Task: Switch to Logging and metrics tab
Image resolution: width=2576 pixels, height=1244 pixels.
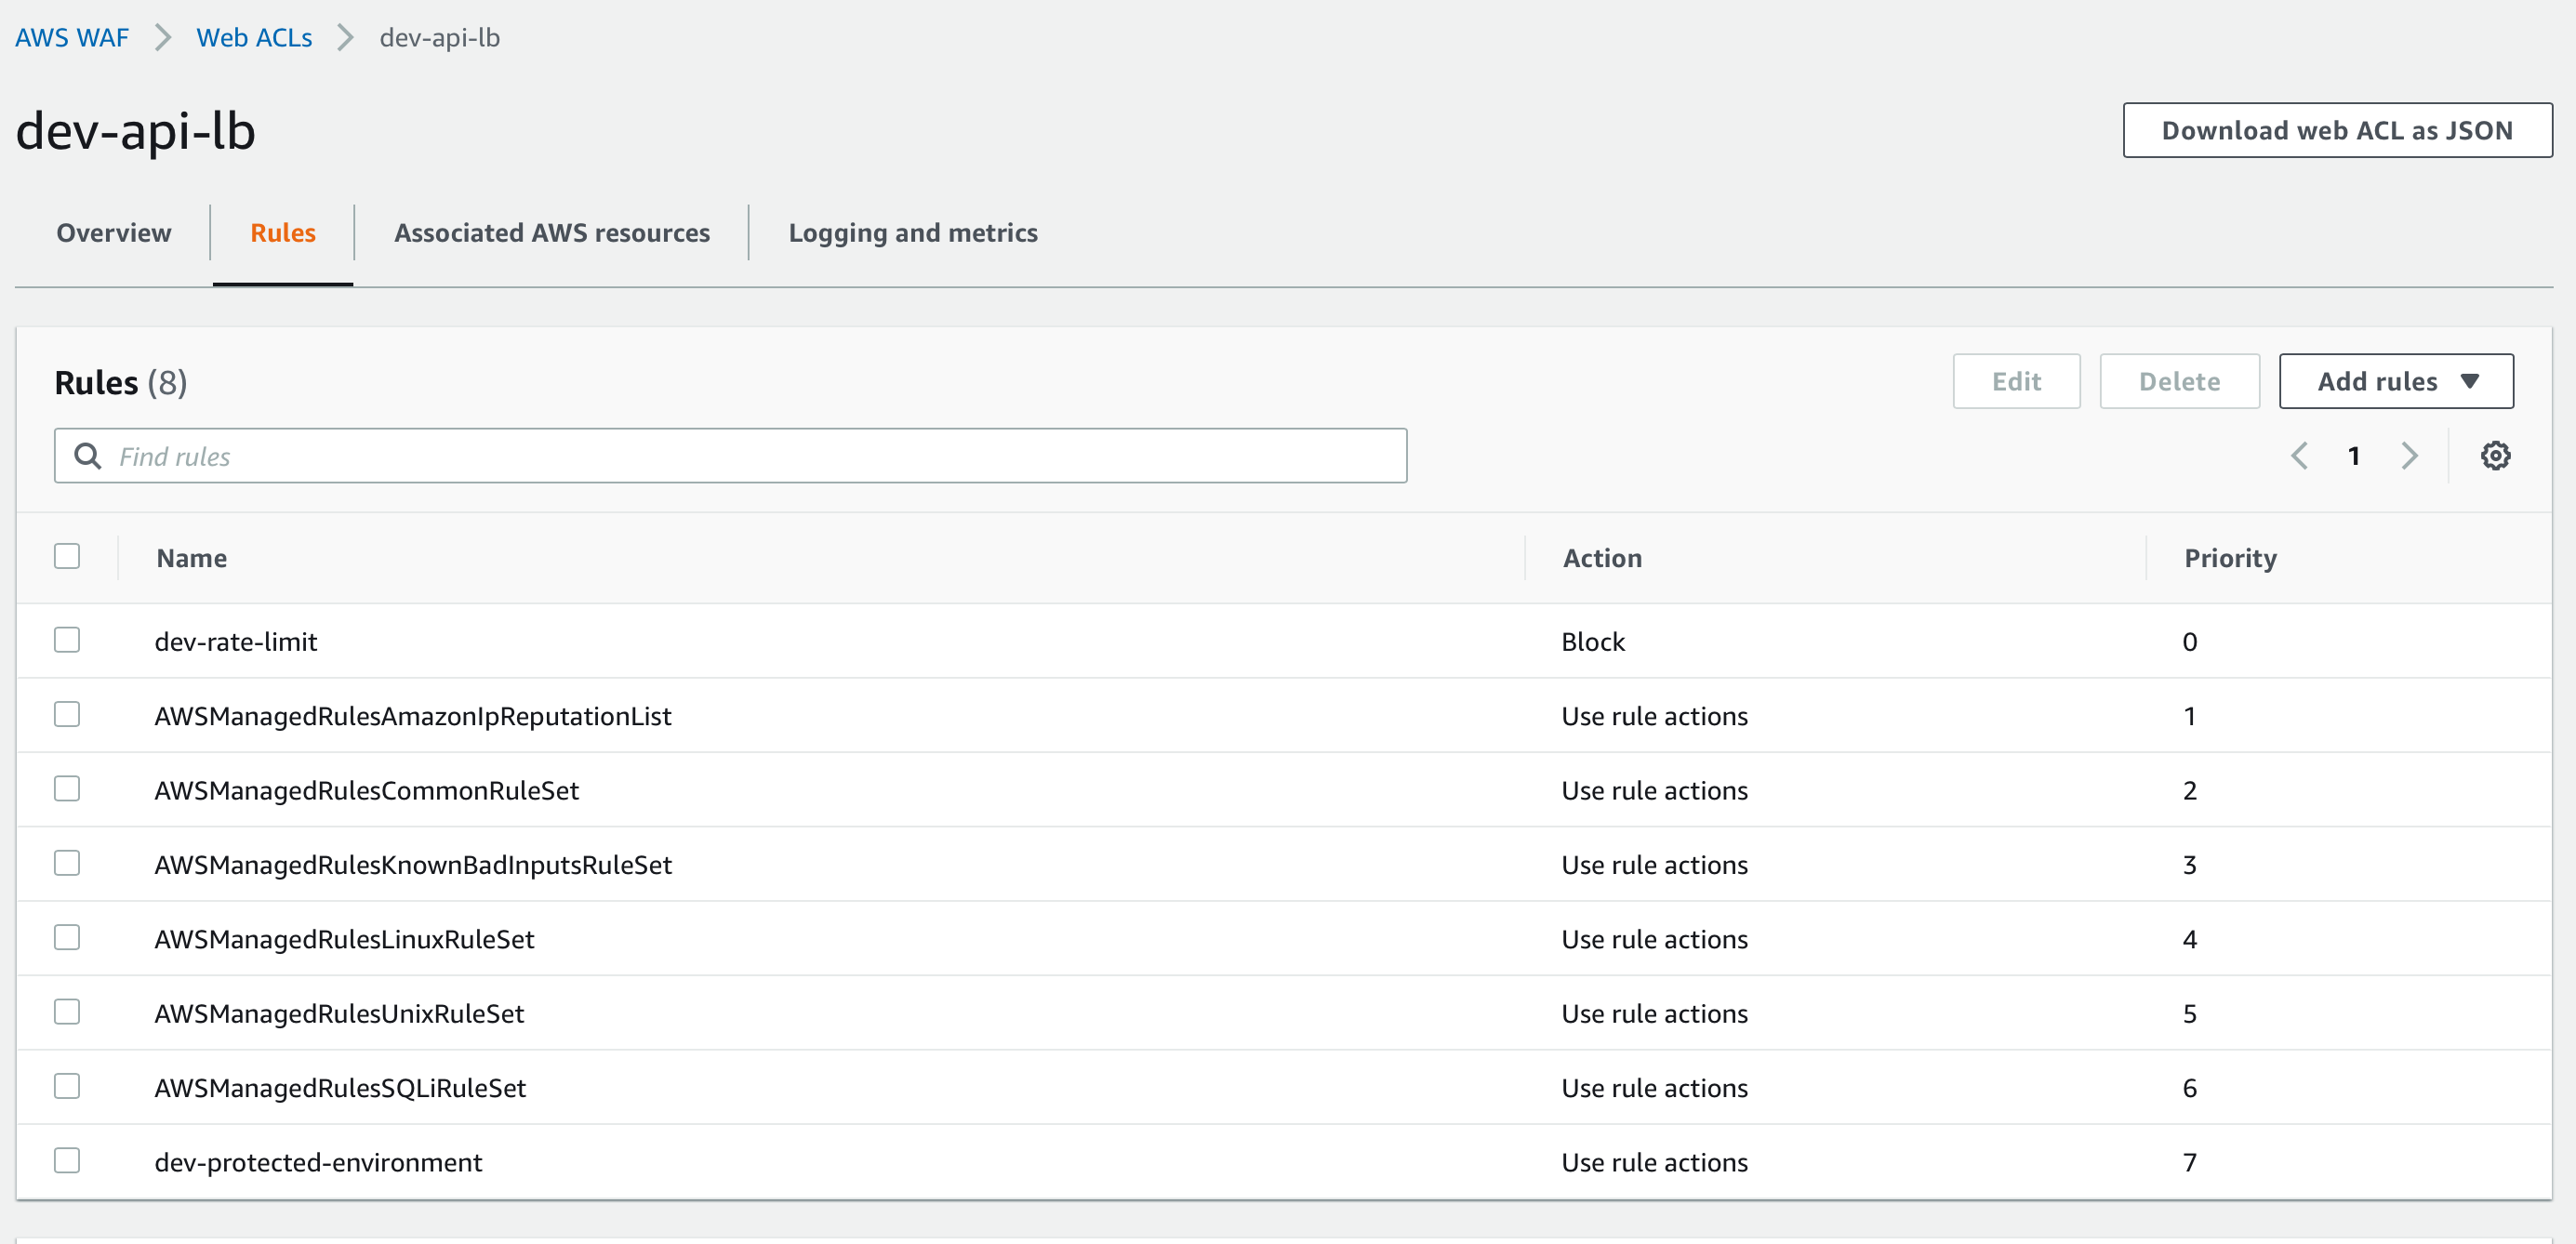Action: coord(913,233)
